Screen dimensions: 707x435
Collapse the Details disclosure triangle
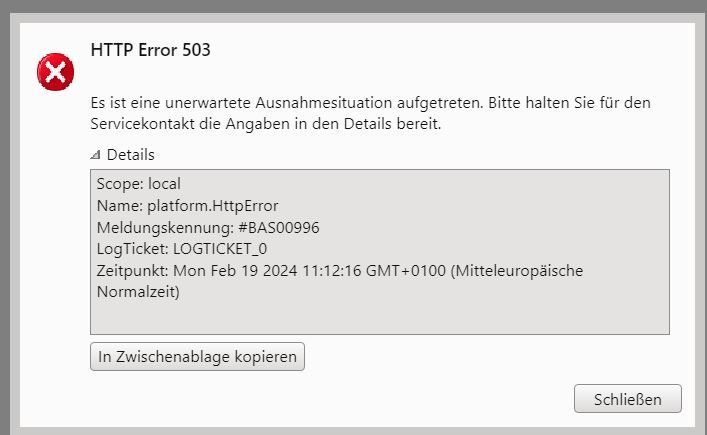95,156
